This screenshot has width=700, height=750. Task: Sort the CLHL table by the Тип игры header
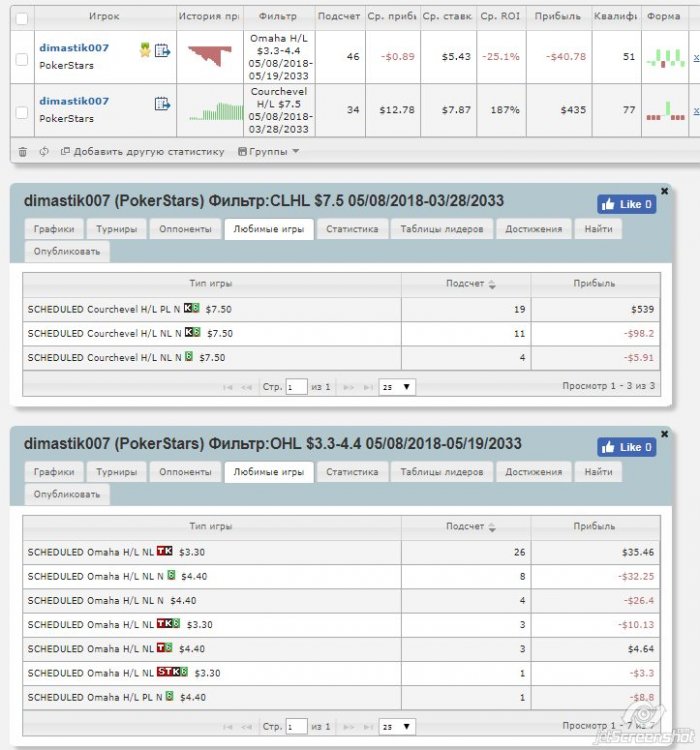pos(211,284)
